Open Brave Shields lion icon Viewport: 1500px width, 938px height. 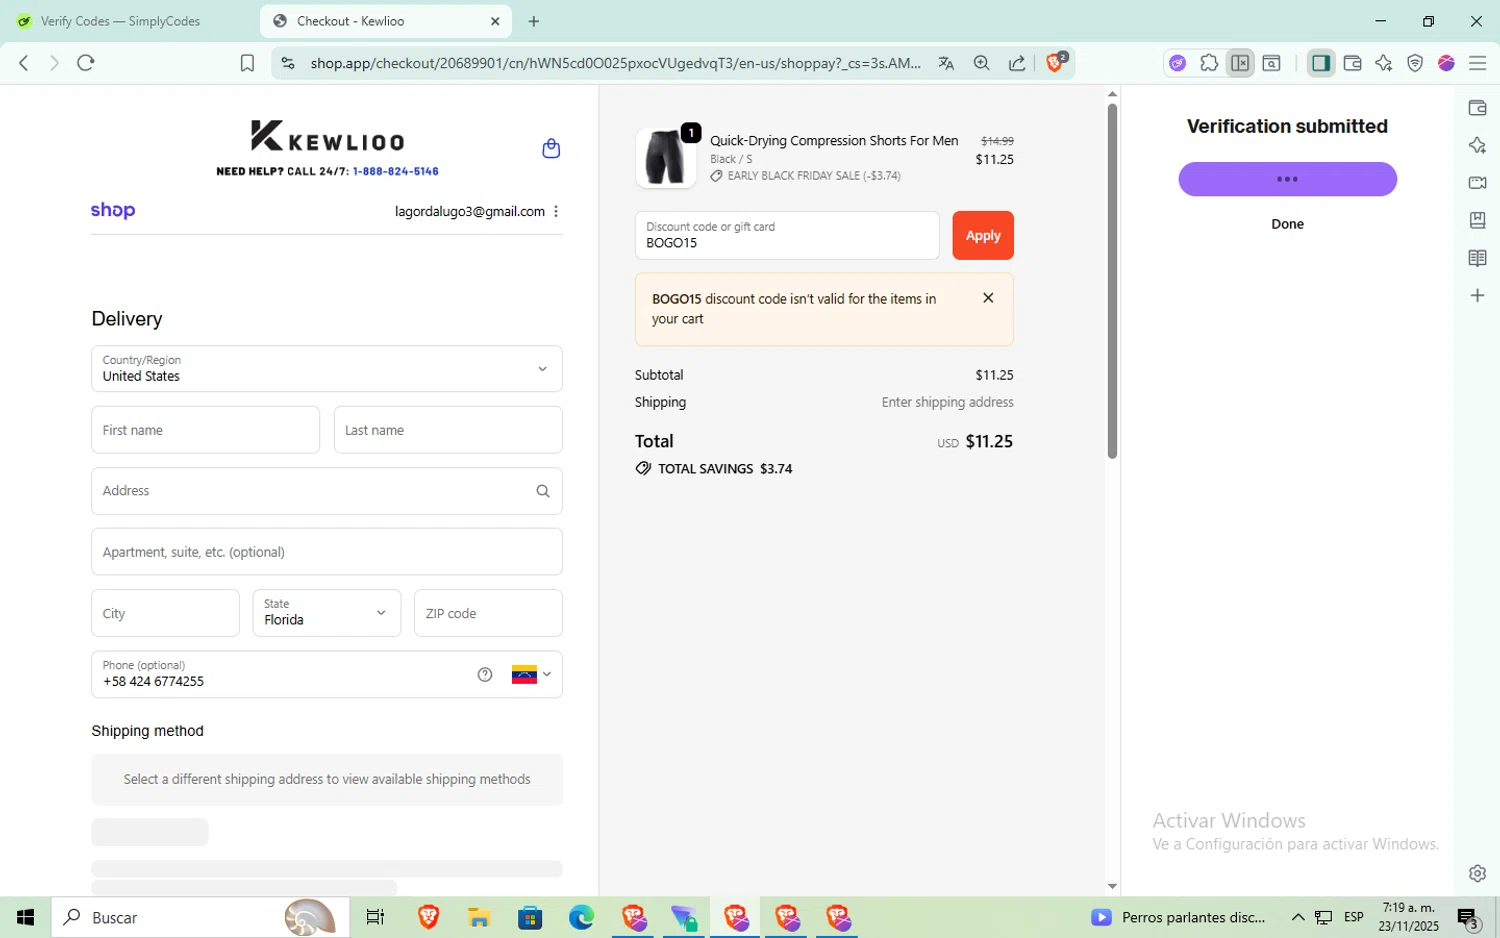1055,62
